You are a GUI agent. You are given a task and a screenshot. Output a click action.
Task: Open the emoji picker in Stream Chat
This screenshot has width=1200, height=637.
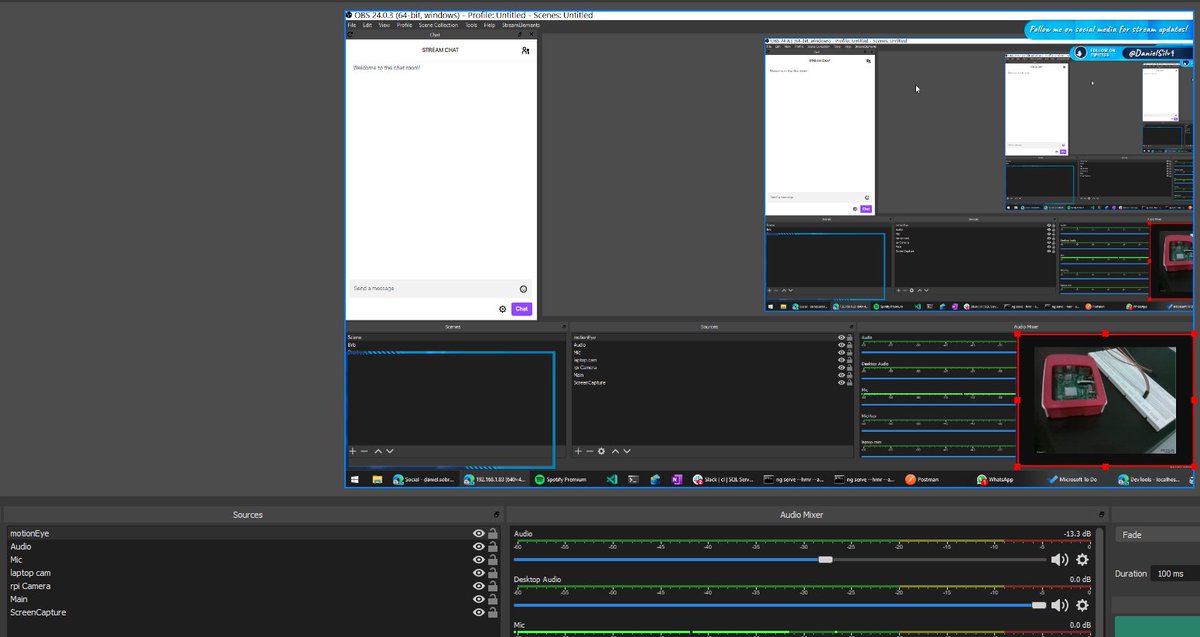523,288
